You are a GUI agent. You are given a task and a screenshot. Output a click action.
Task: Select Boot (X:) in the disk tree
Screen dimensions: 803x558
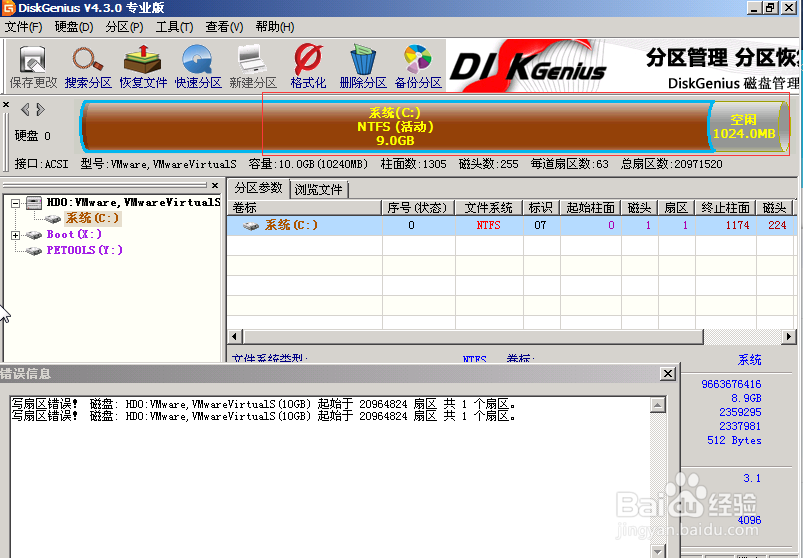(x=74, y=234)
